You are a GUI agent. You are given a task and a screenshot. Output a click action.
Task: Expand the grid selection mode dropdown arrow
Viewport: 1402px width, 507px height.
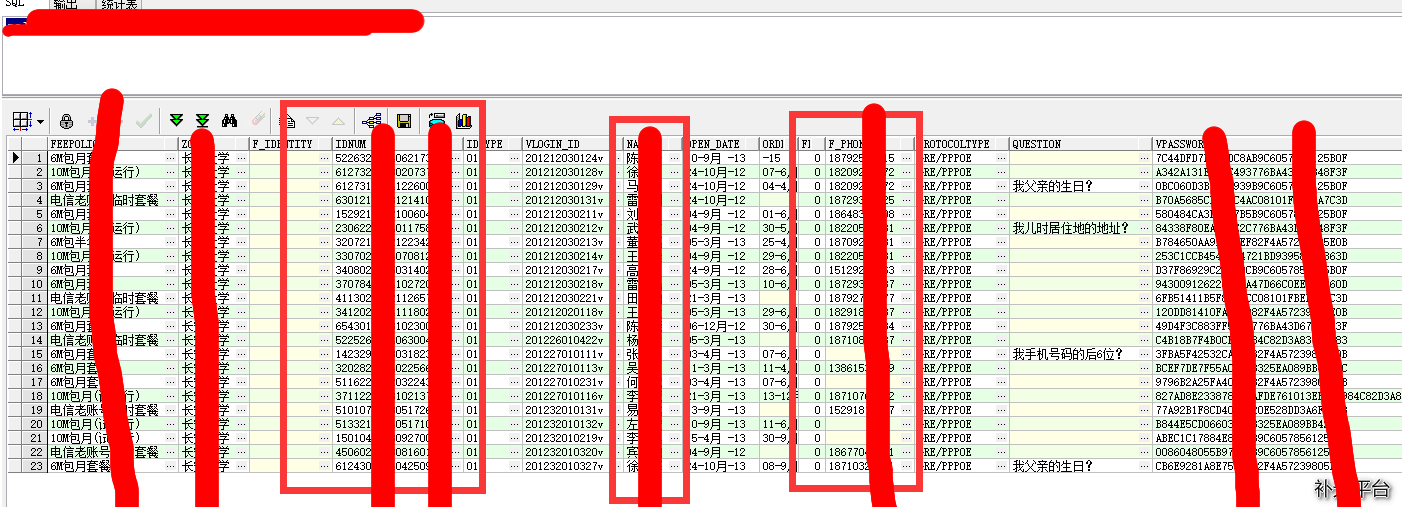[x=40, y=122]
